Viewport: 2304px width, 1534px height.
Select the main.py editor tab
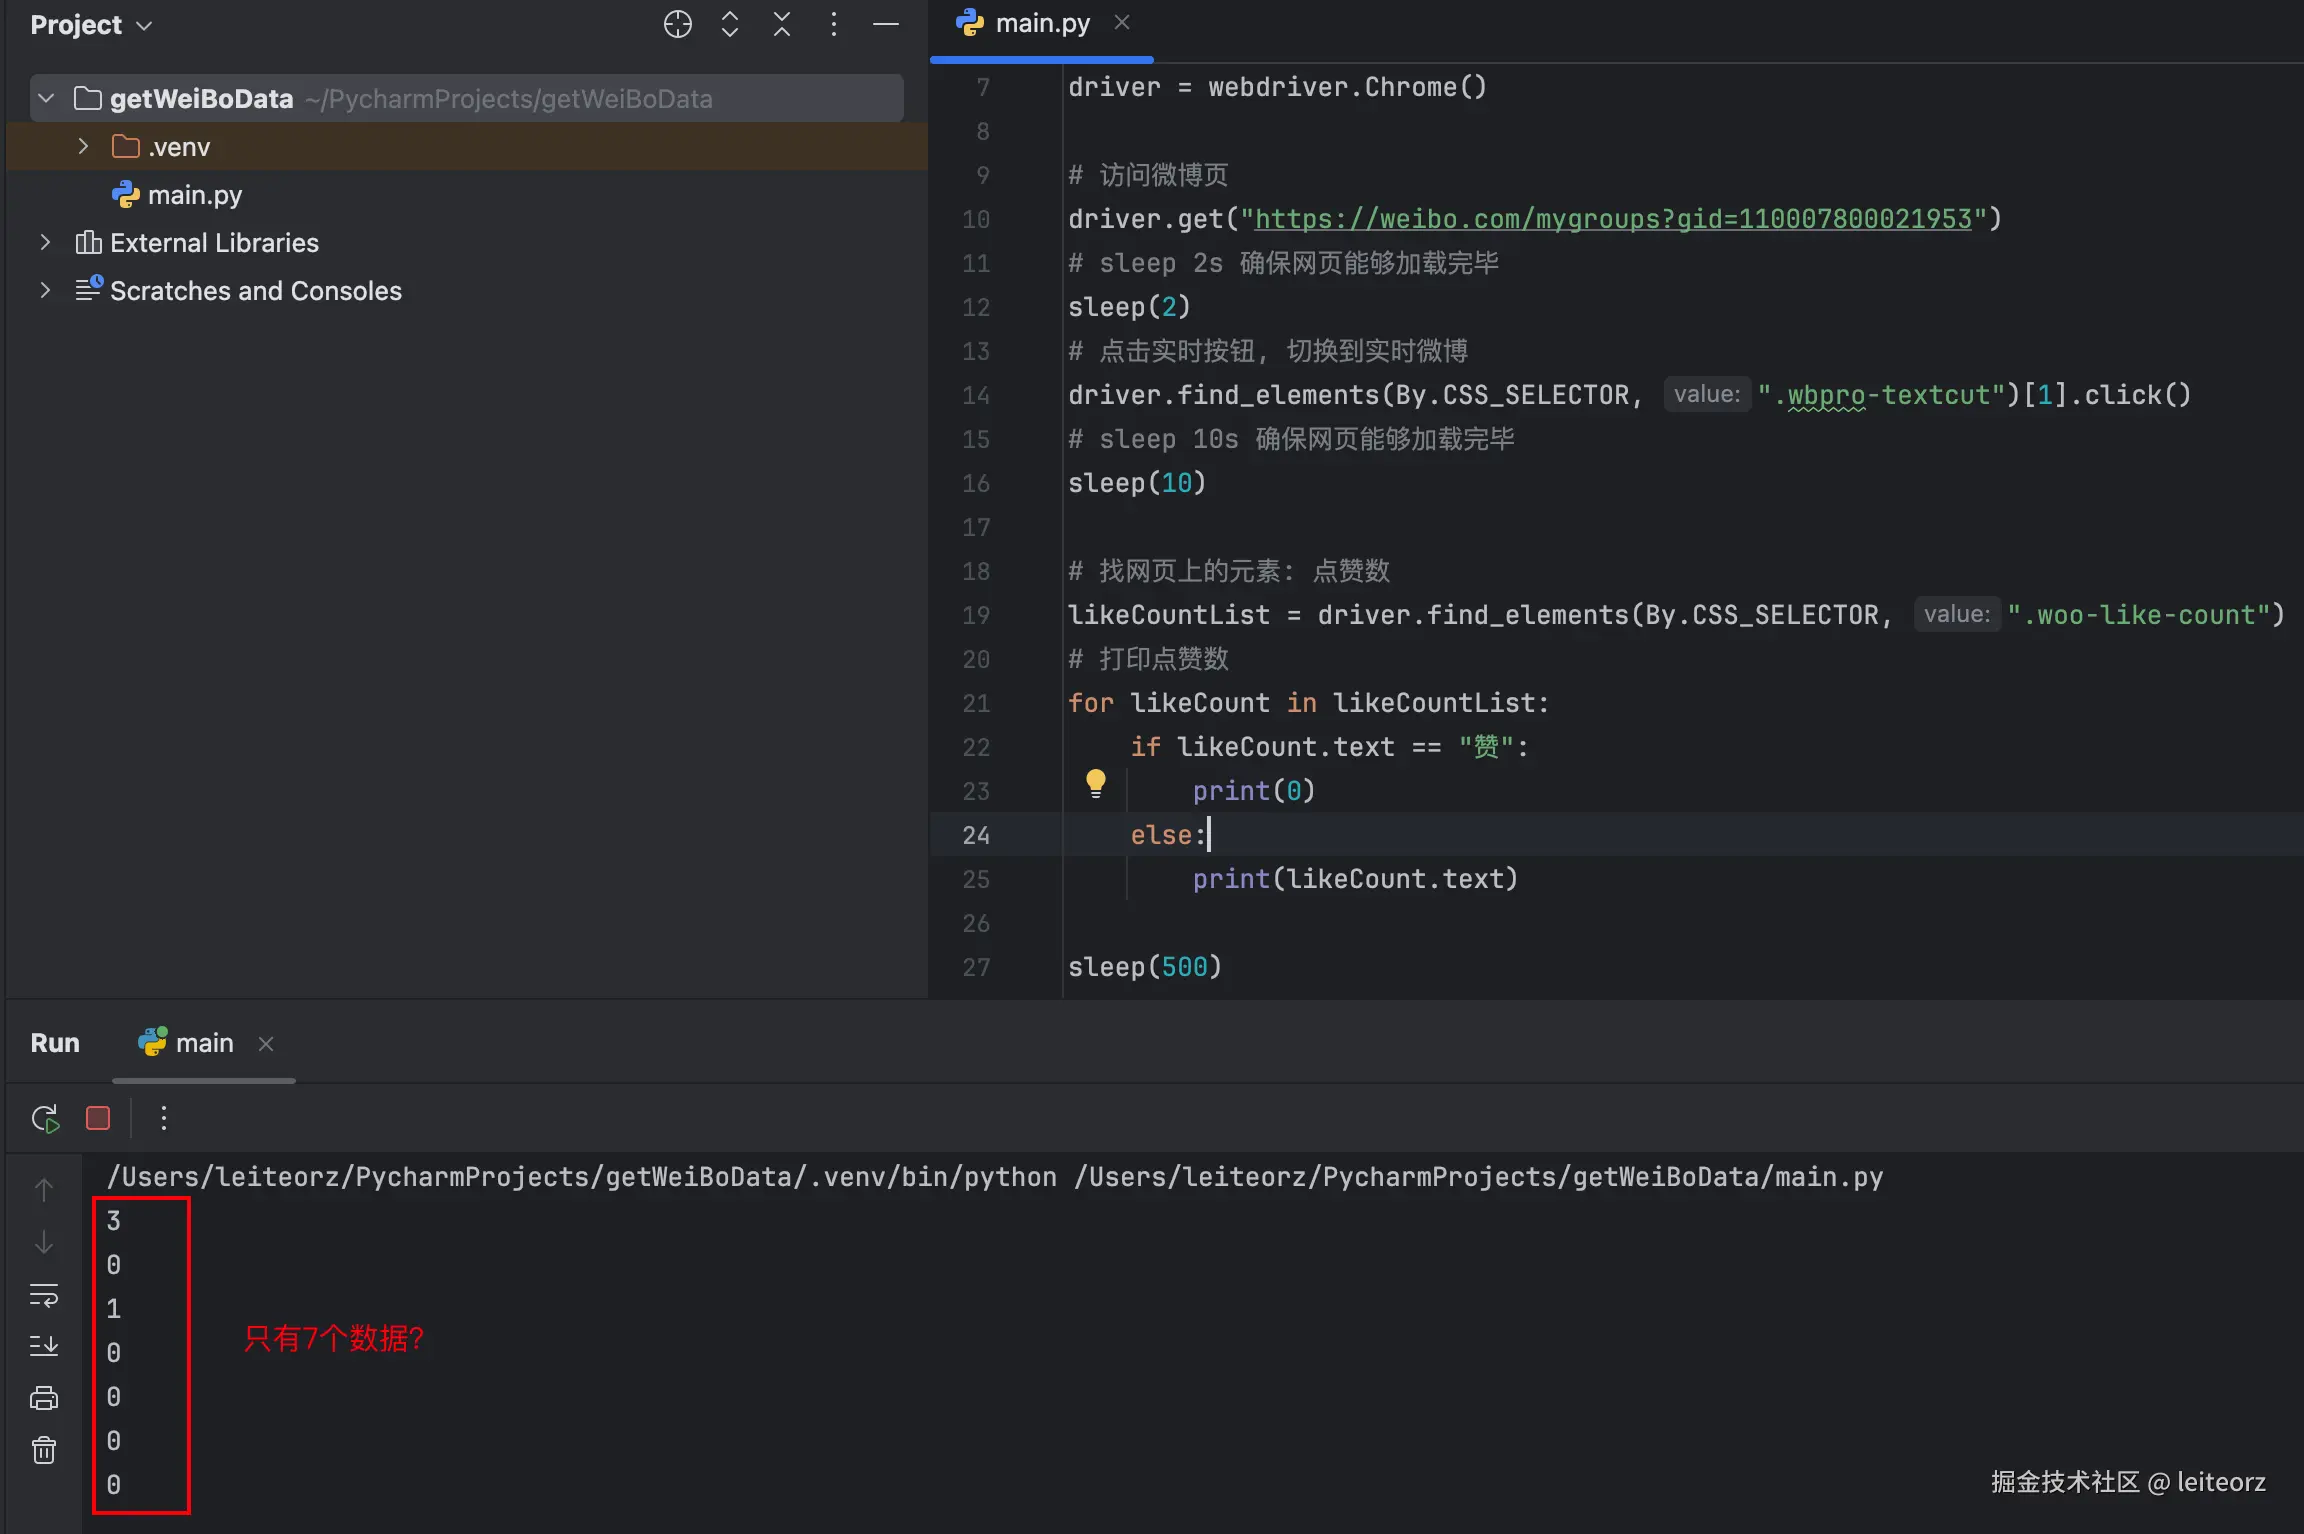1040,24
